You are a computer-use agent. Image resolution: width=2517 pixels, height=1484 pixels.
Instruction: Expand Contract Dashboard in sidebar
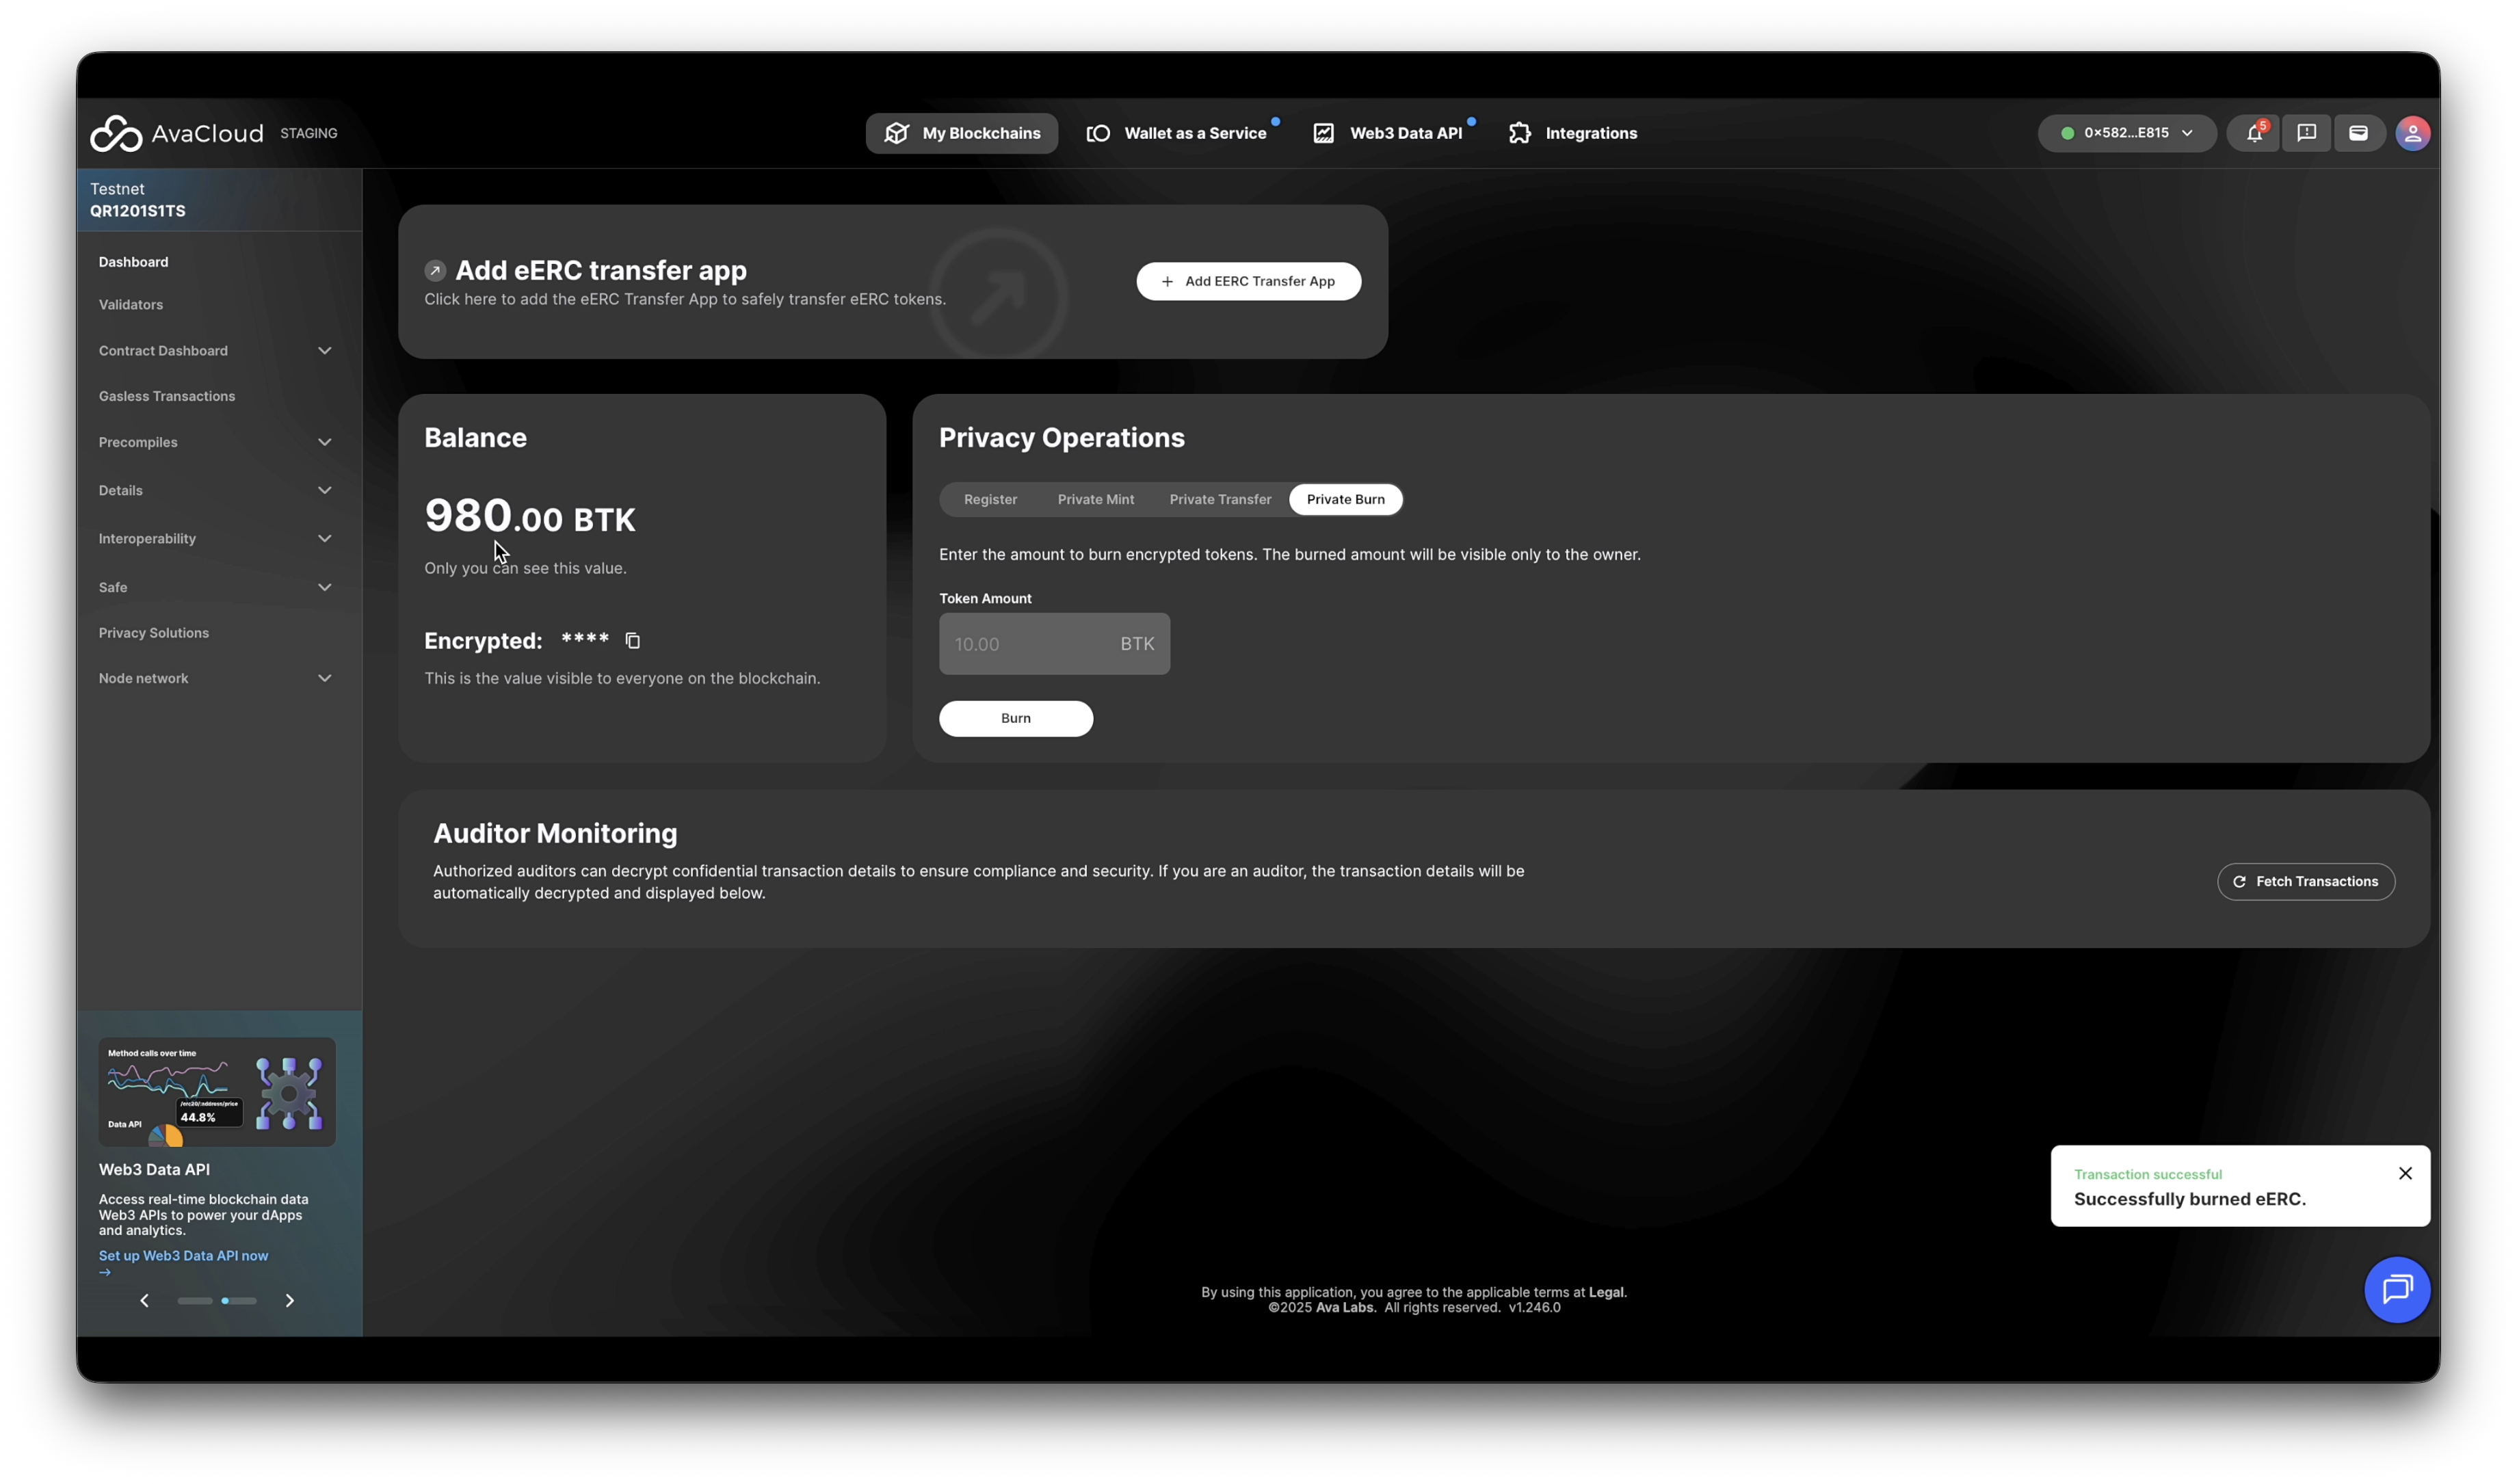point(215,351)
